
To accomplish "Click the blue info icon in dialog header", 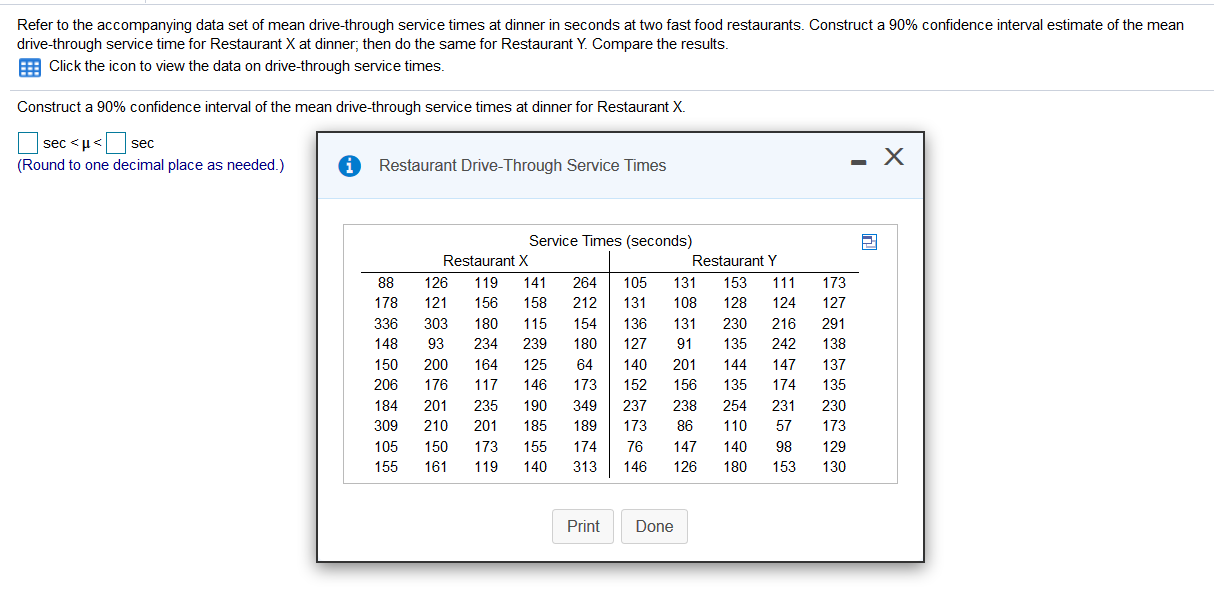I will [x=350, y=166].
